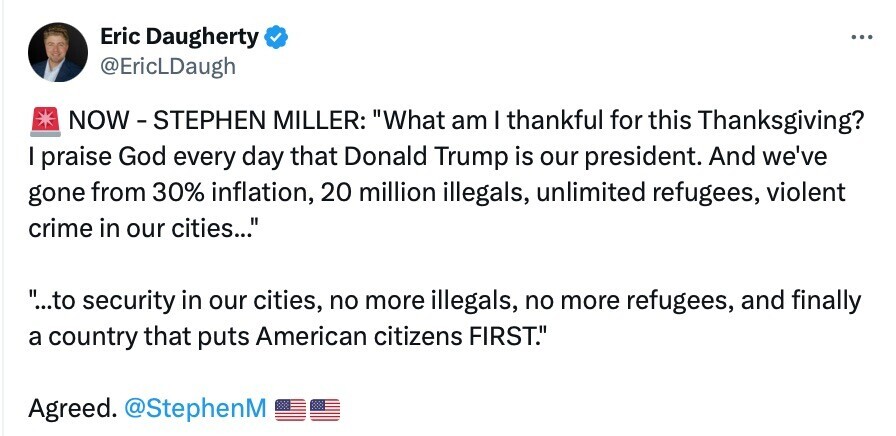Screen dimensions: 896x436
Task: Click the blue verified checkmark badge
Action: coord(277,38)
